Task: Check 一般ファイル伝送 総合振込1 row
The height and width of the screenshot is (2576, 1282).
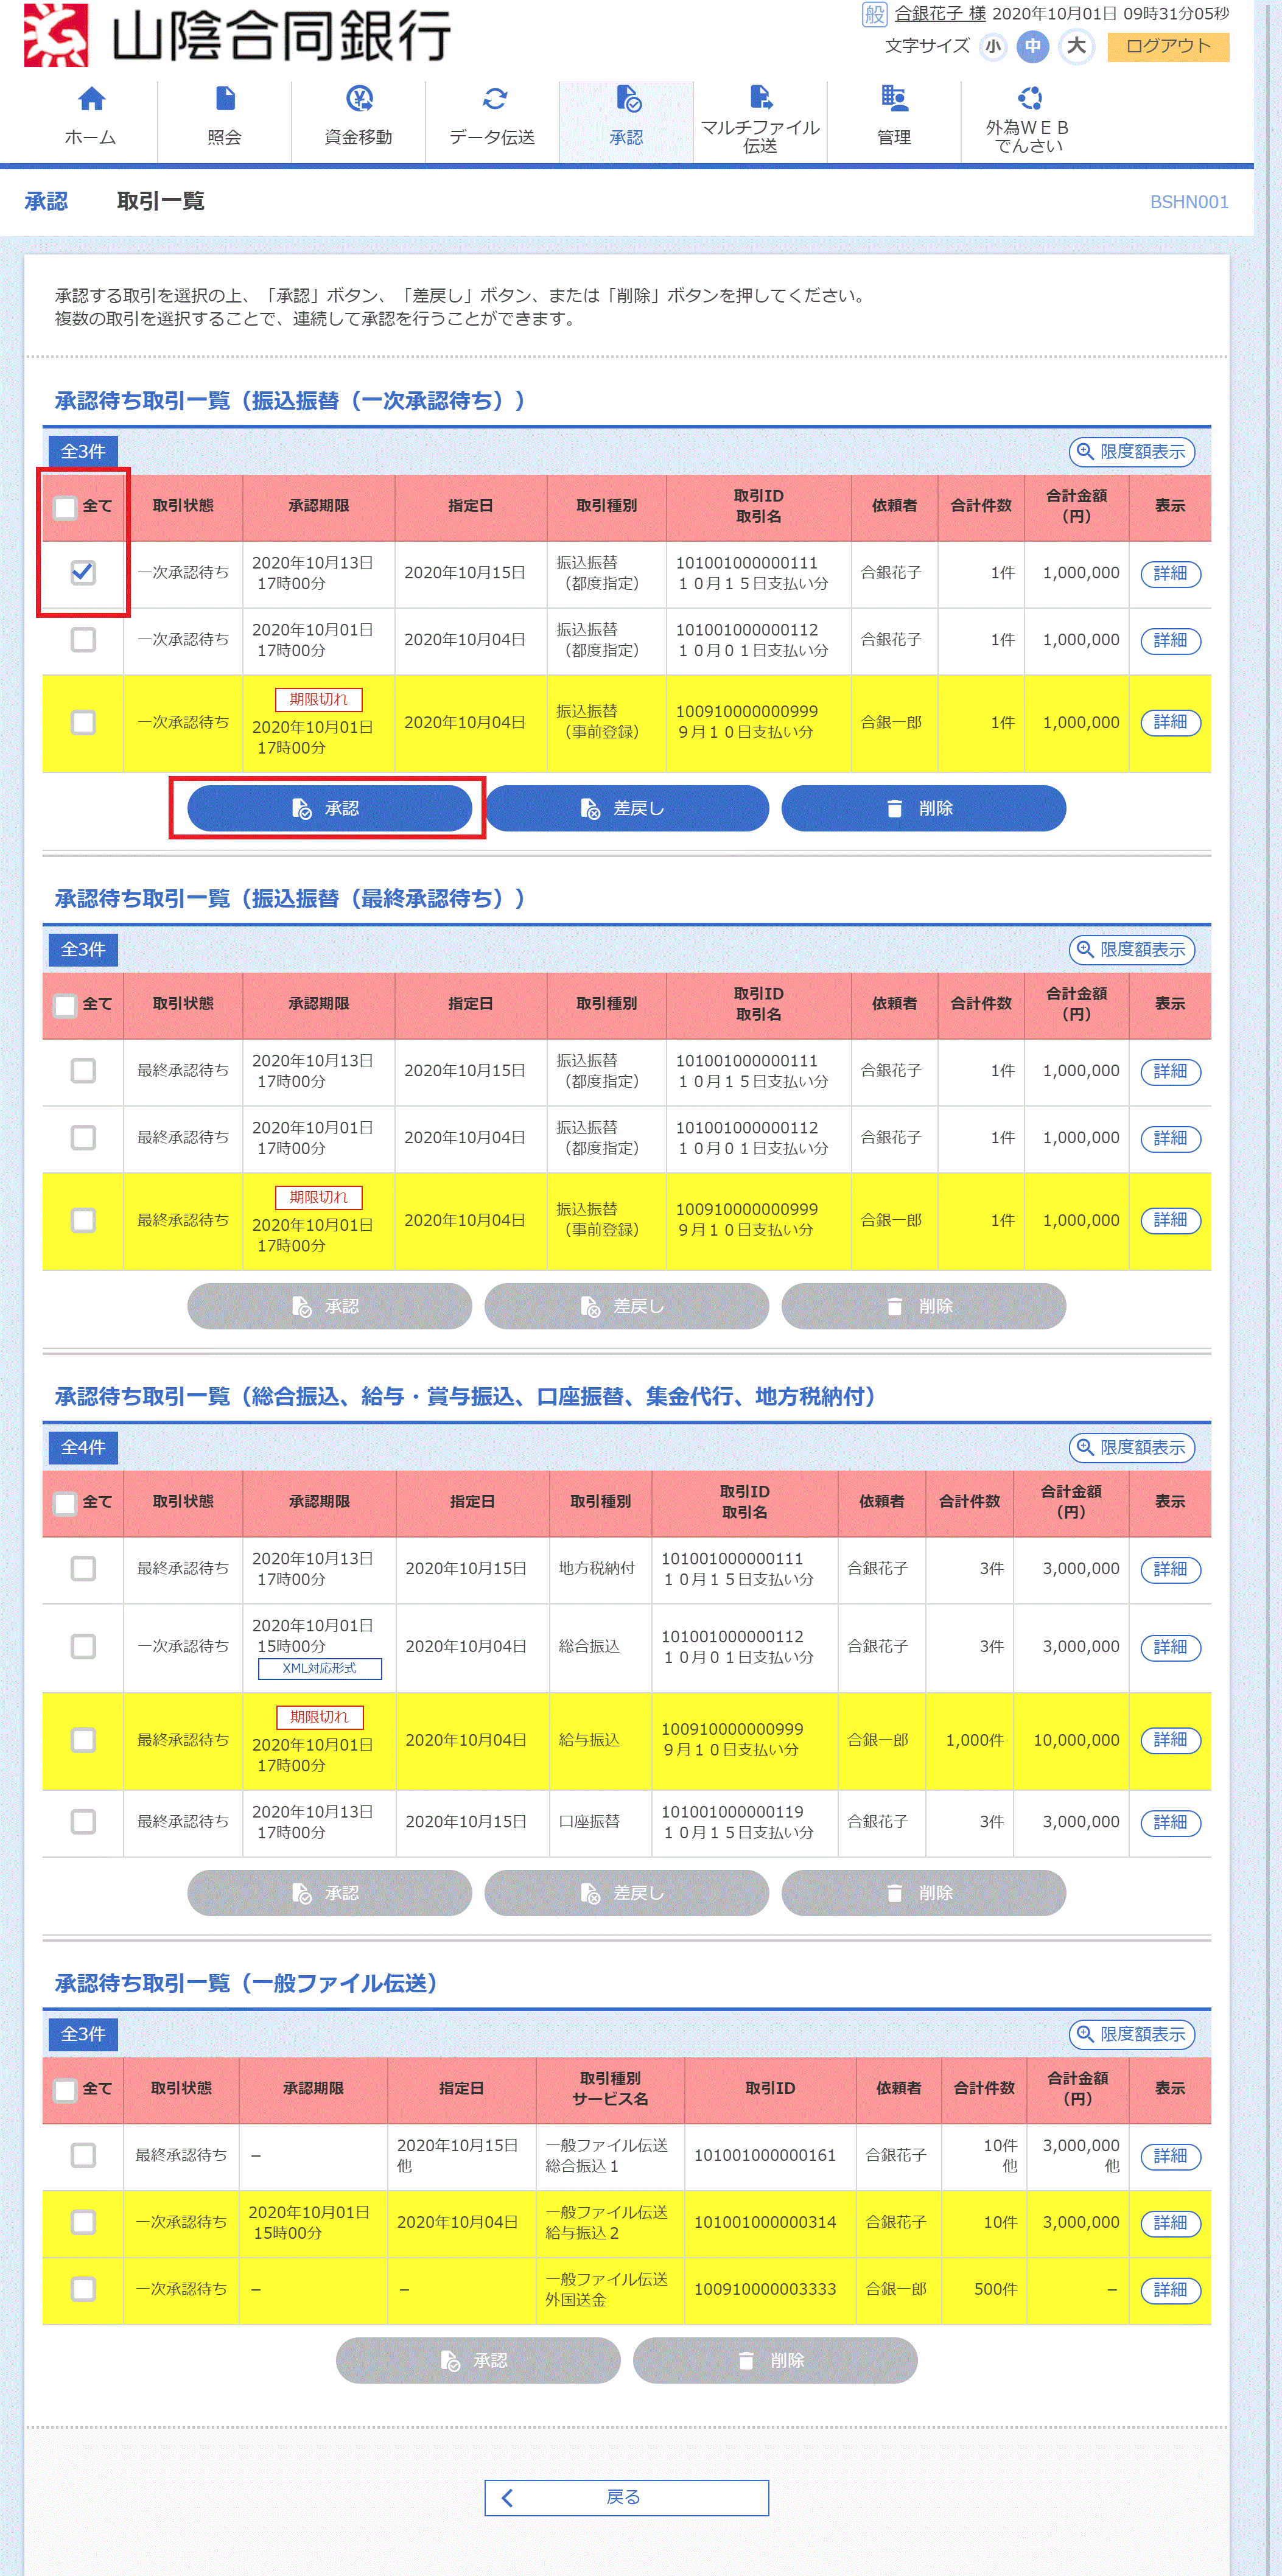Action: point(83,2156)
